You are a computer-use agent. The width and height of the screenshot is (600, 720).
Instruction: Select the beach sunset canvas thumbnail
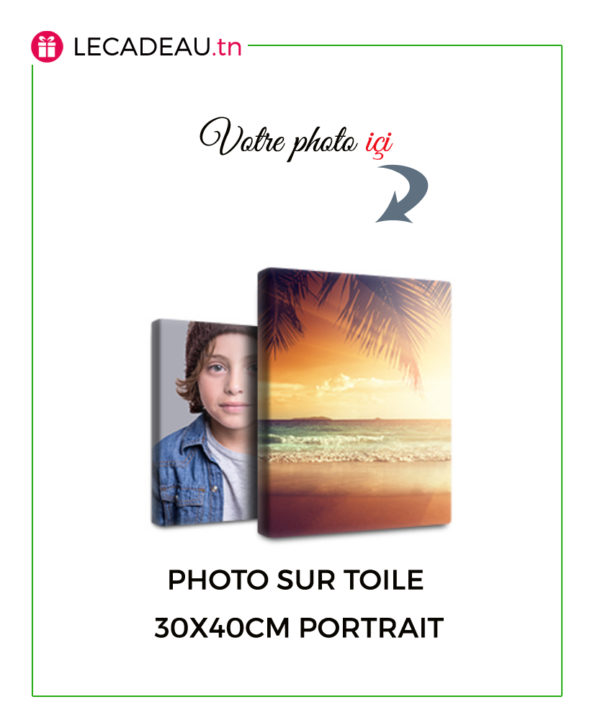tap(354, 403)
